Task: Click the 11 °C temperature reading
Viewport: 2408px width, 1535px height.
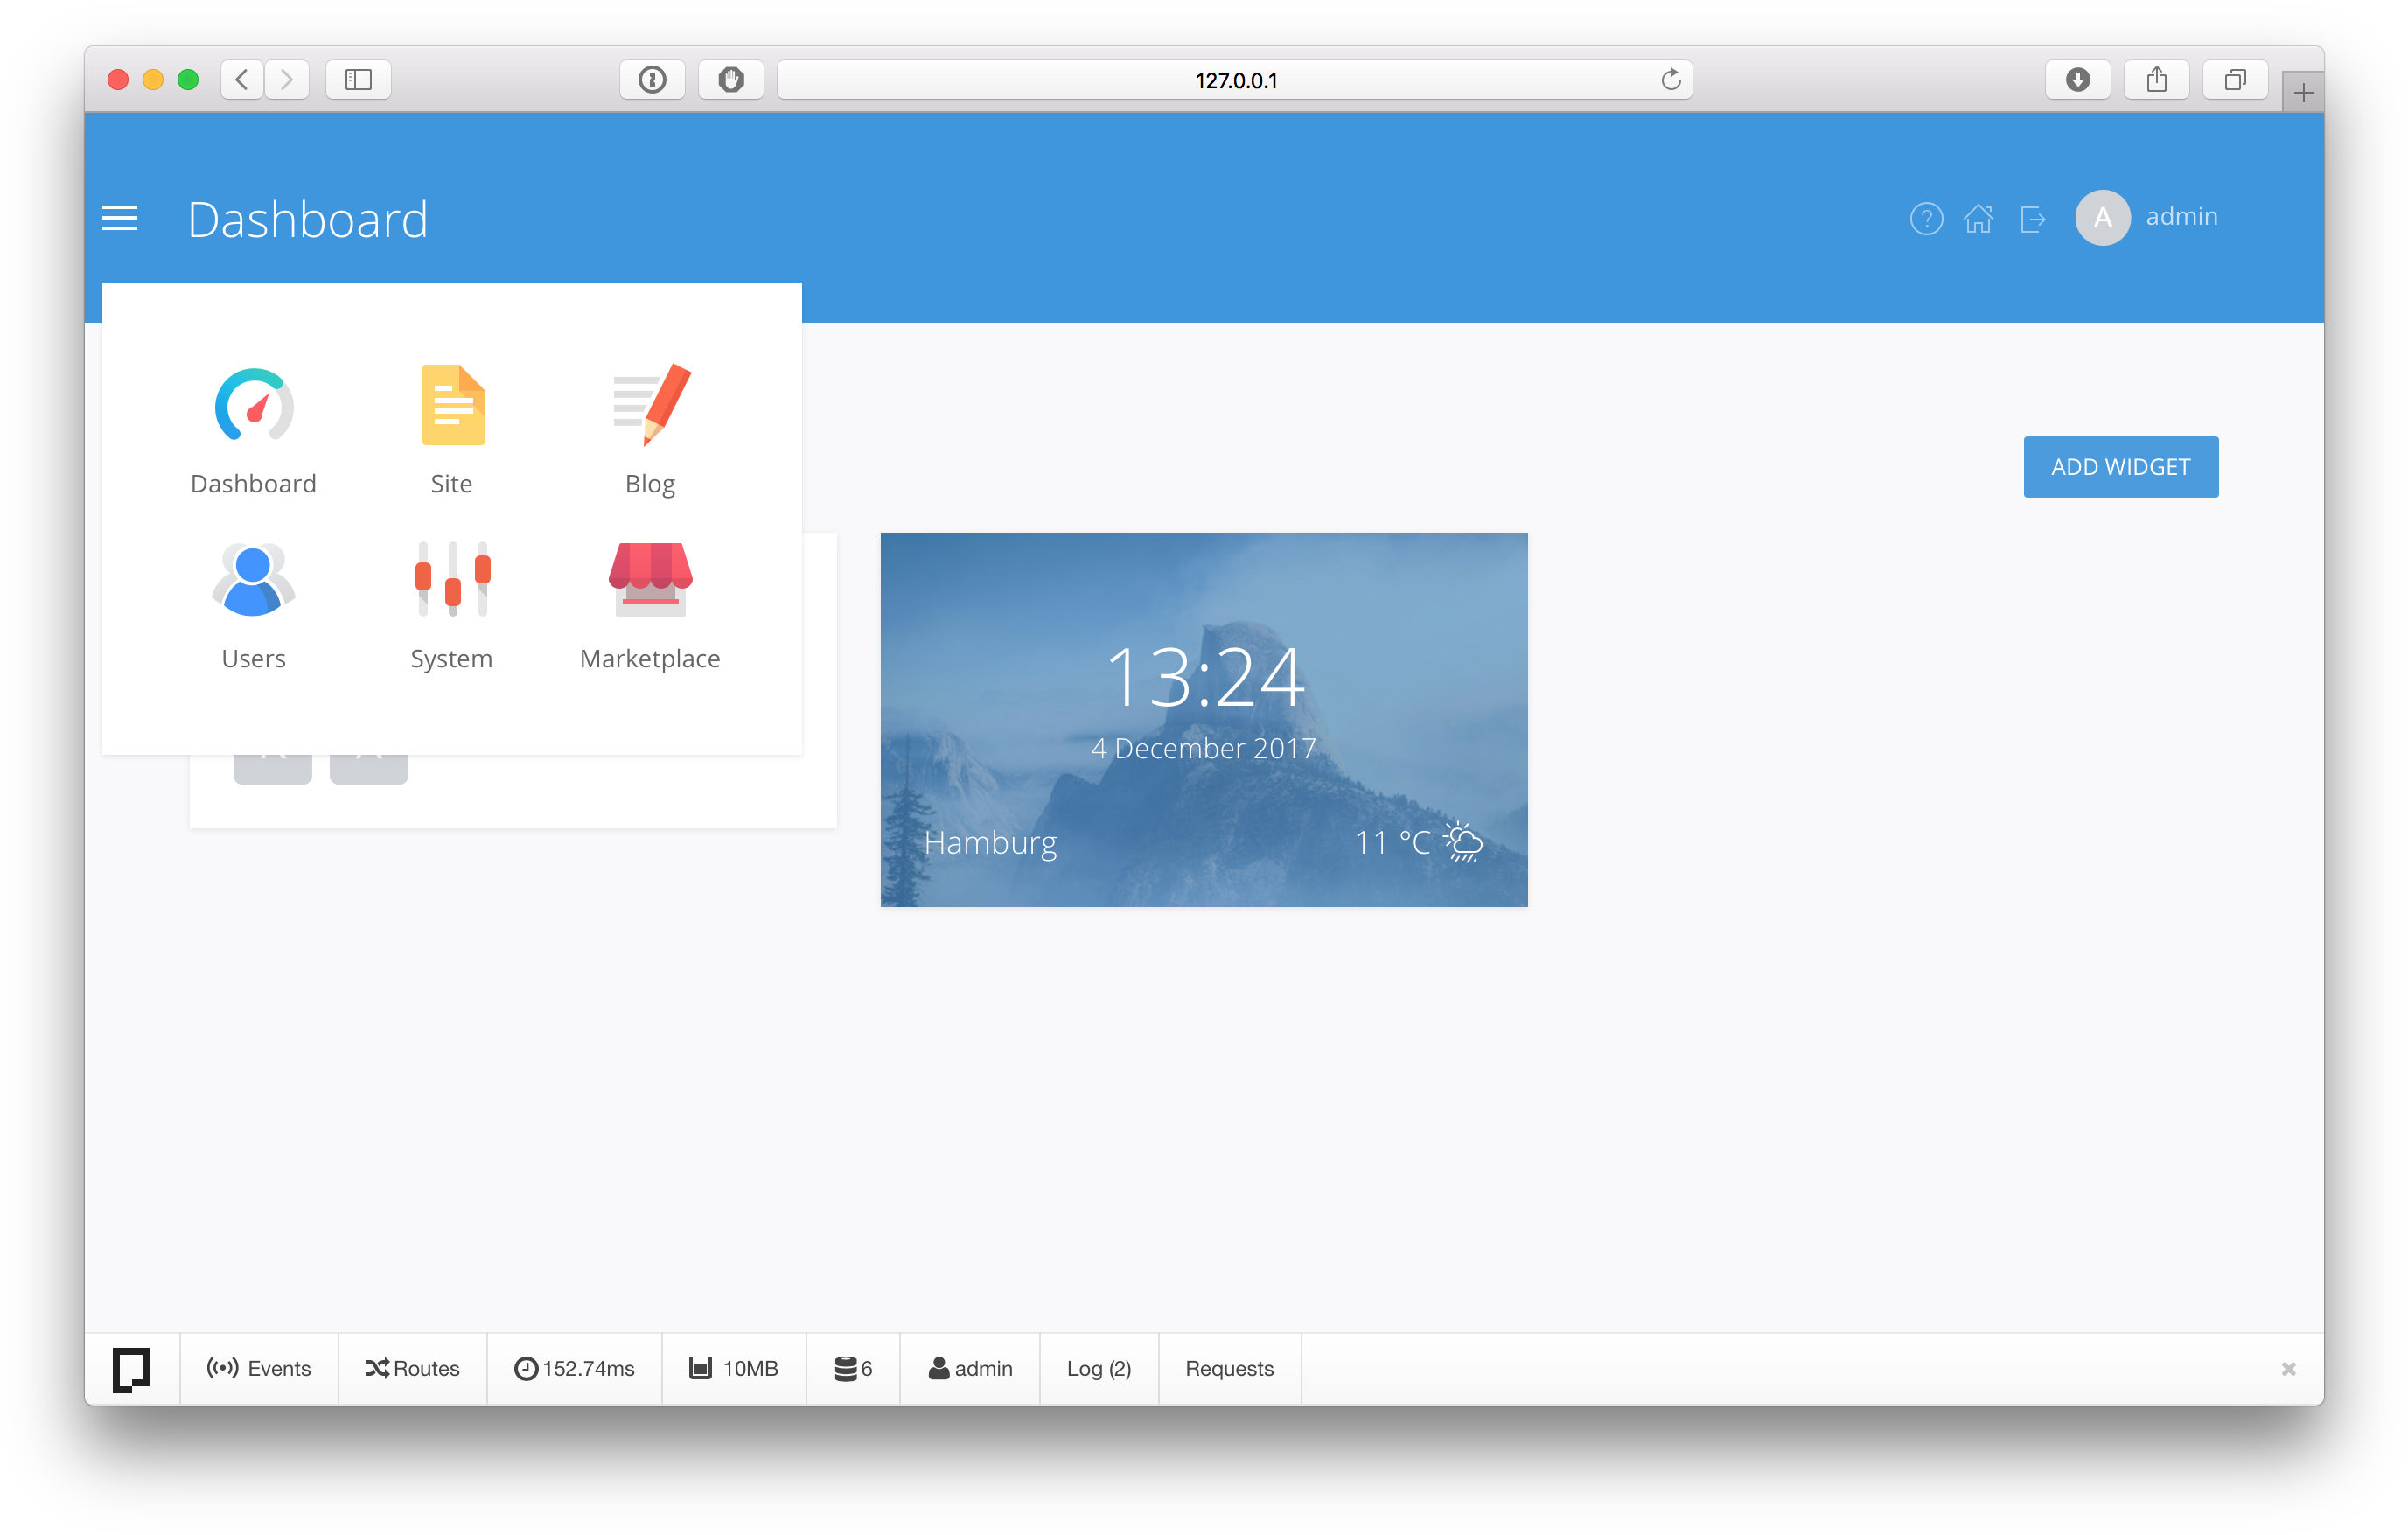Action: [1392, 842]
